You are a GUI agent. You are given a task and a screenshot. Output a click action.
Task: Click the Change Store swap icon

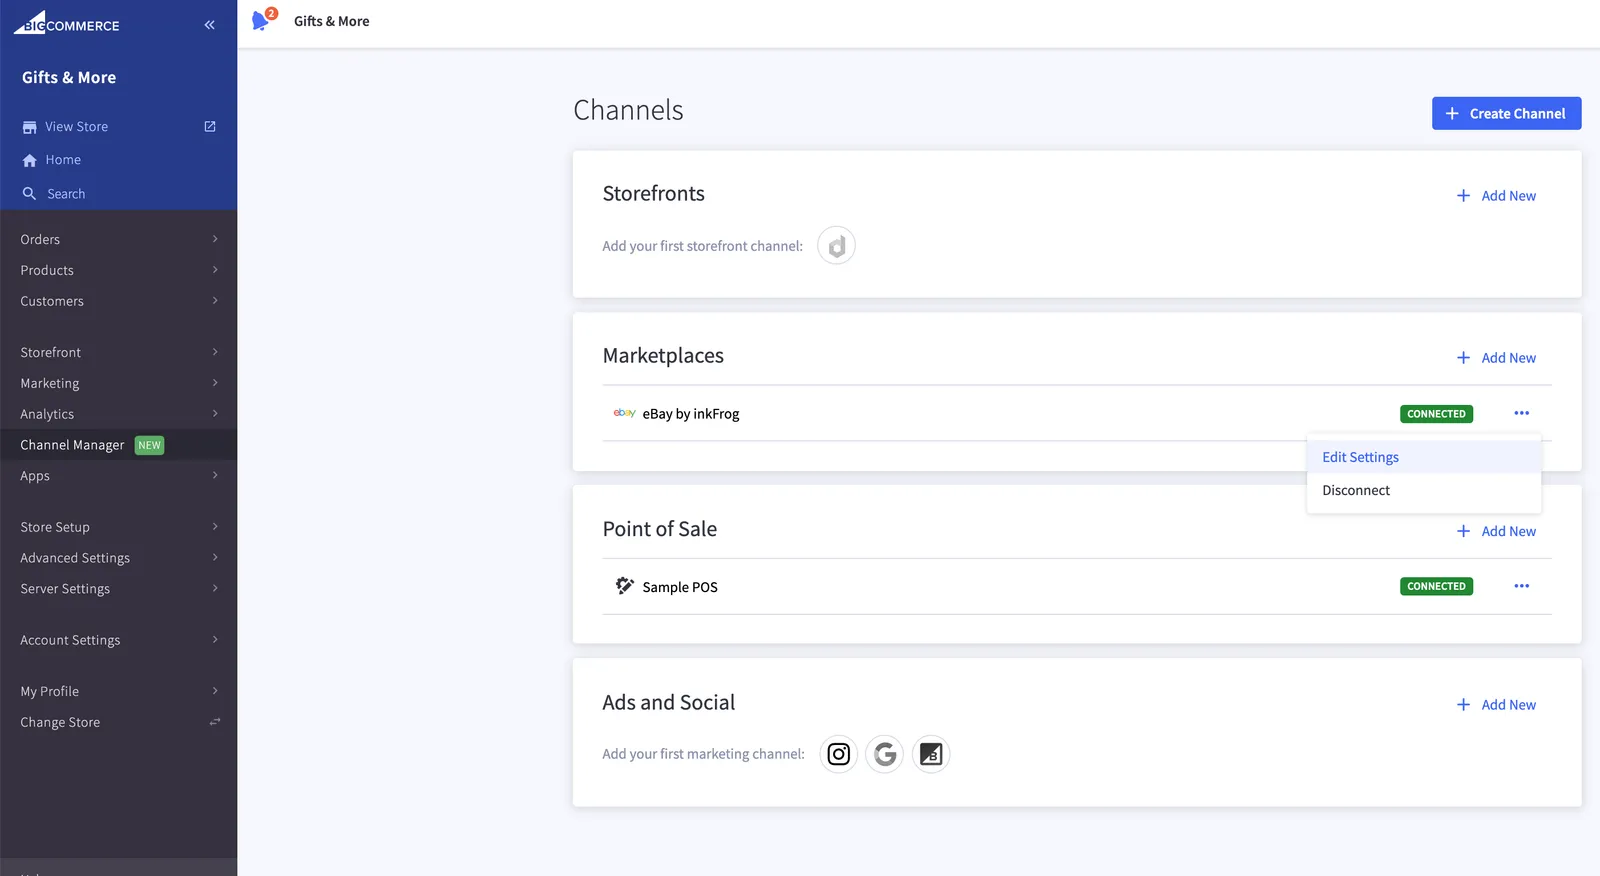[214, 722]
